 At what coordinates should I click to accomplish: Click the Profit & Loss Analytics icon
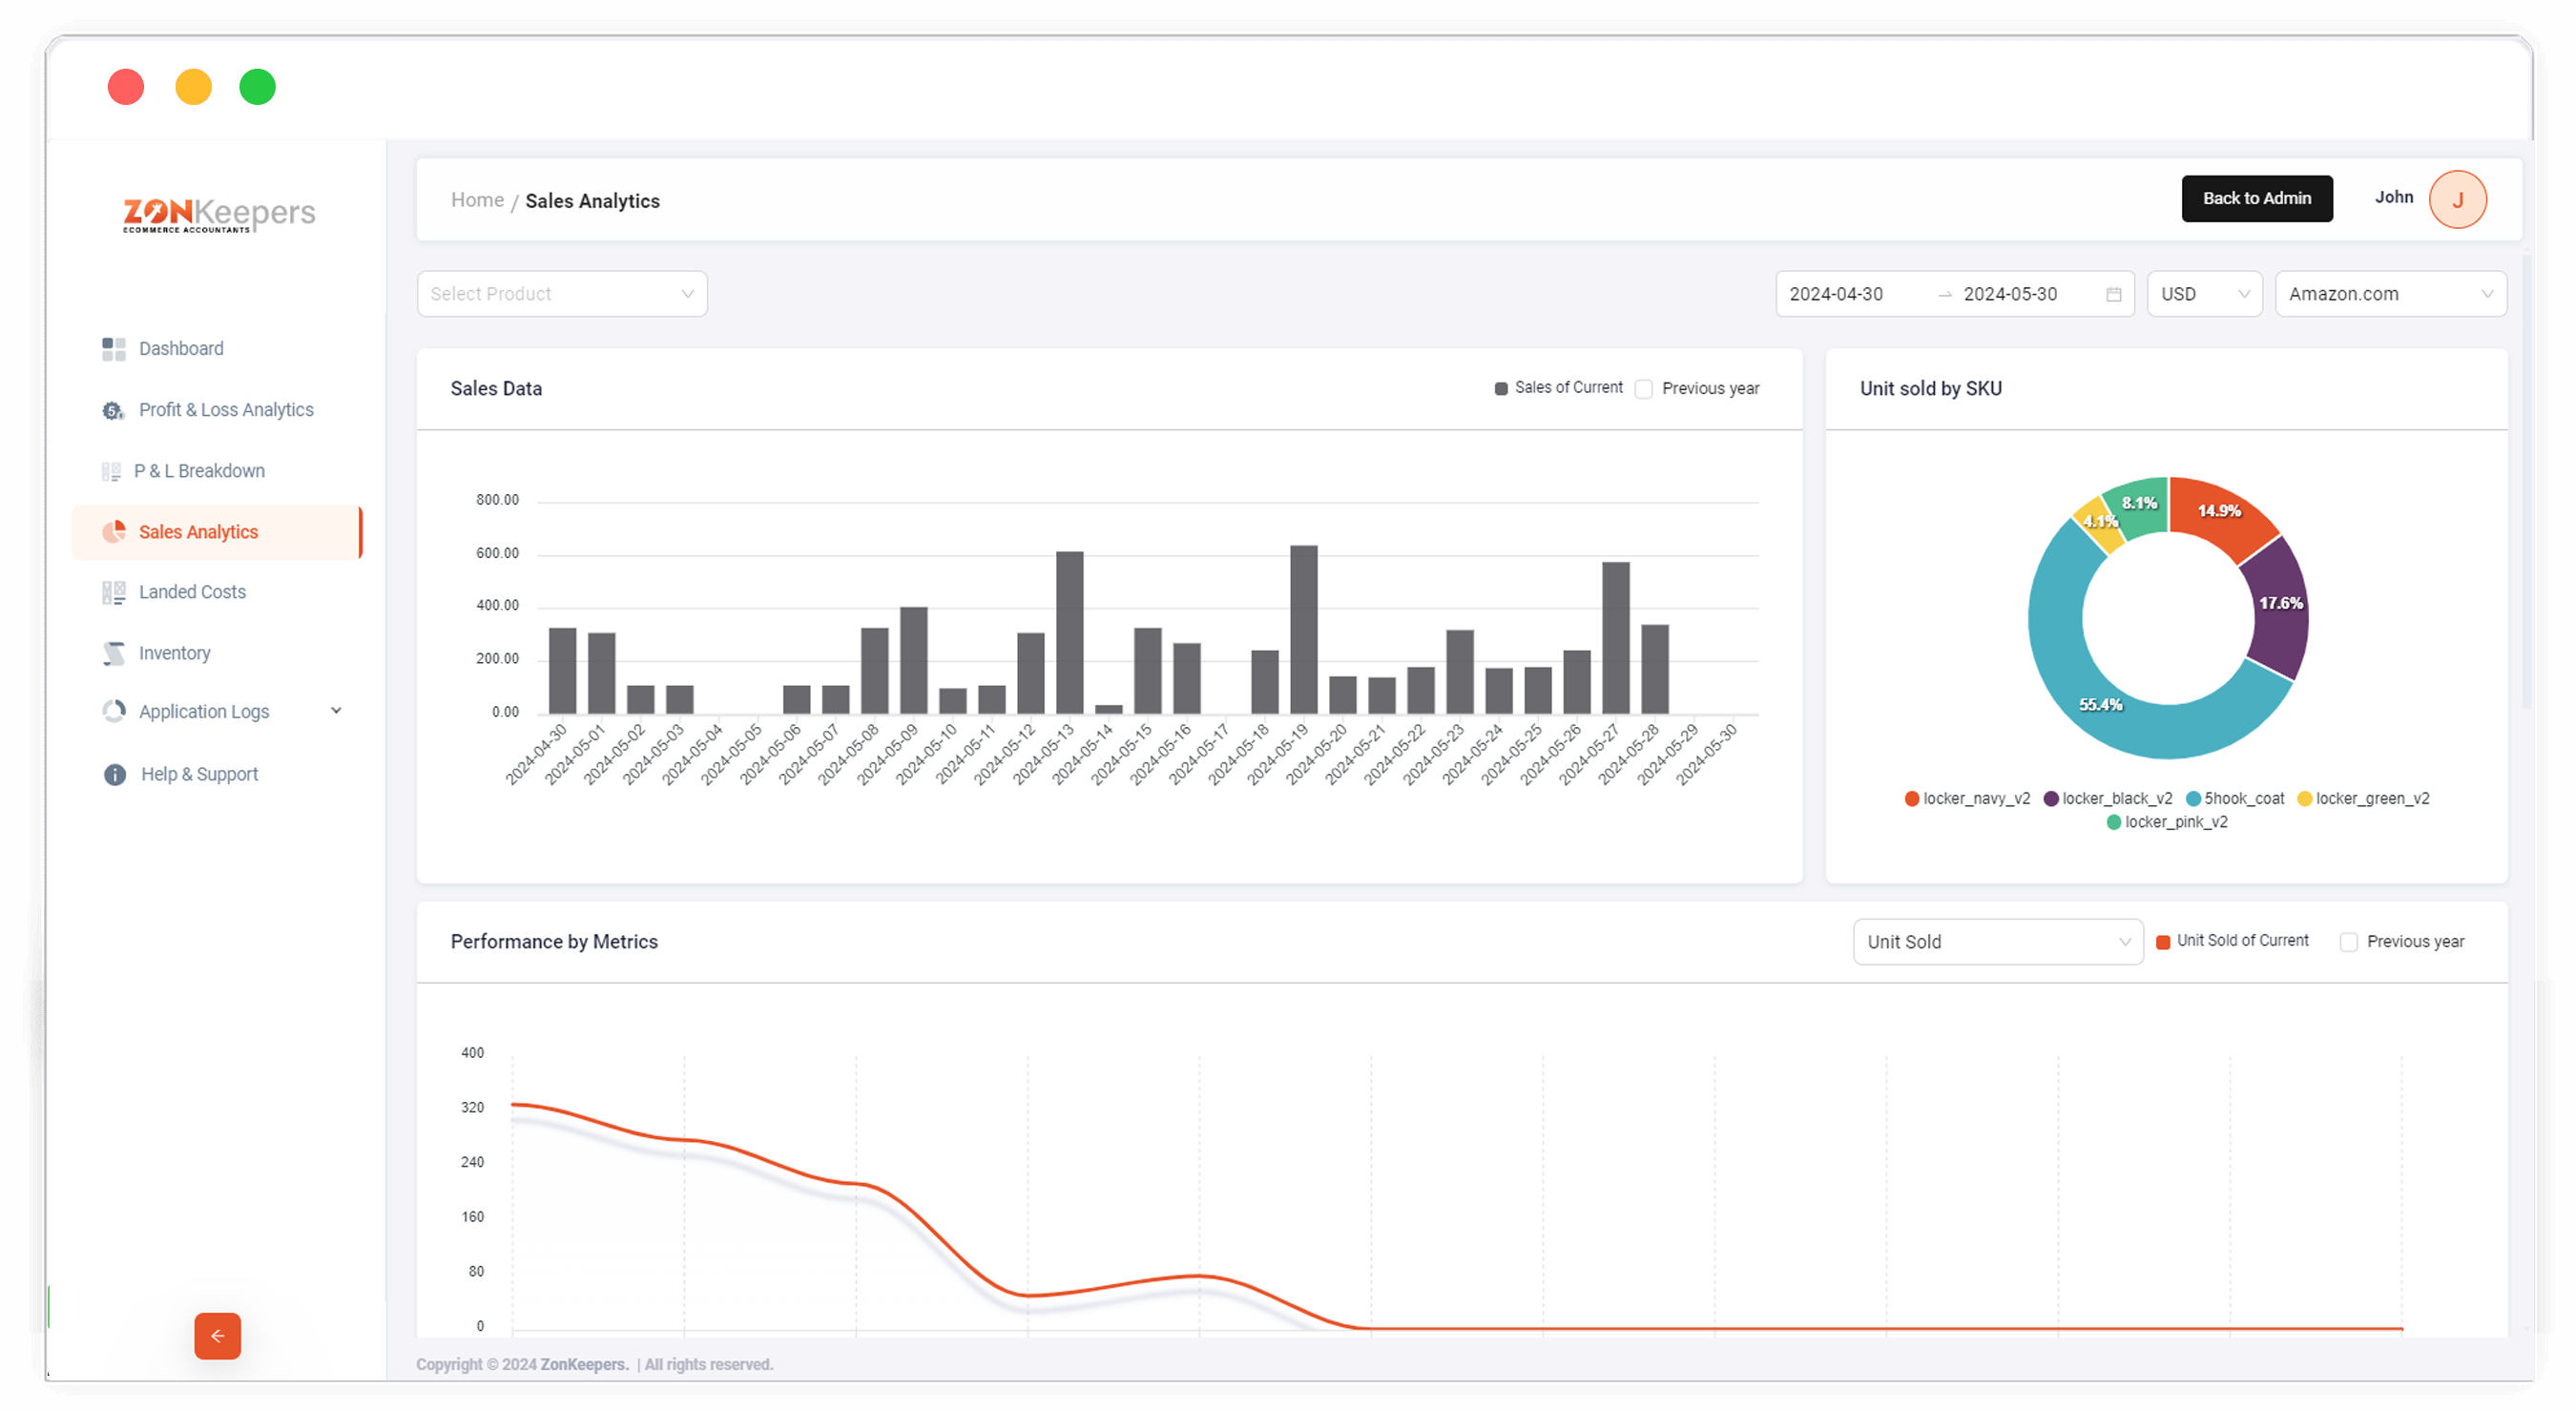click(x=113, y=410)
